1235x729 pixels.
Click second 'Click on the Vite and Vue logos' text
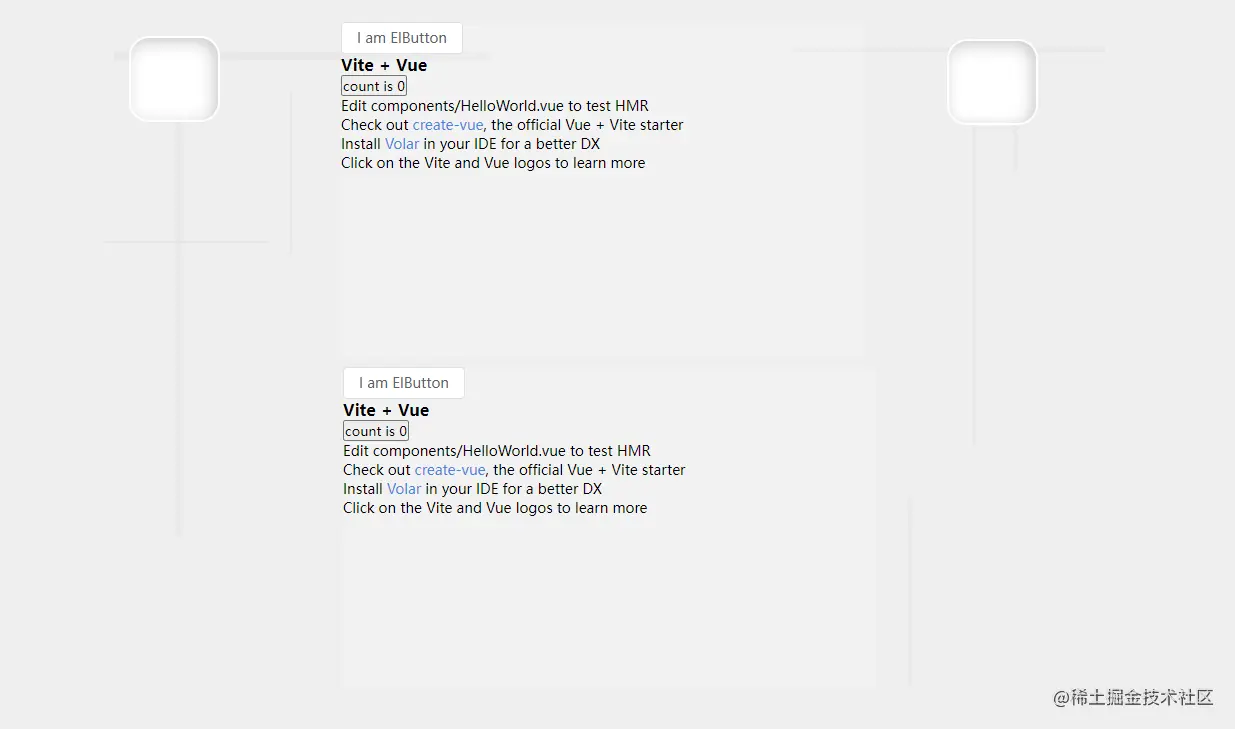click(x=495, y=508)
